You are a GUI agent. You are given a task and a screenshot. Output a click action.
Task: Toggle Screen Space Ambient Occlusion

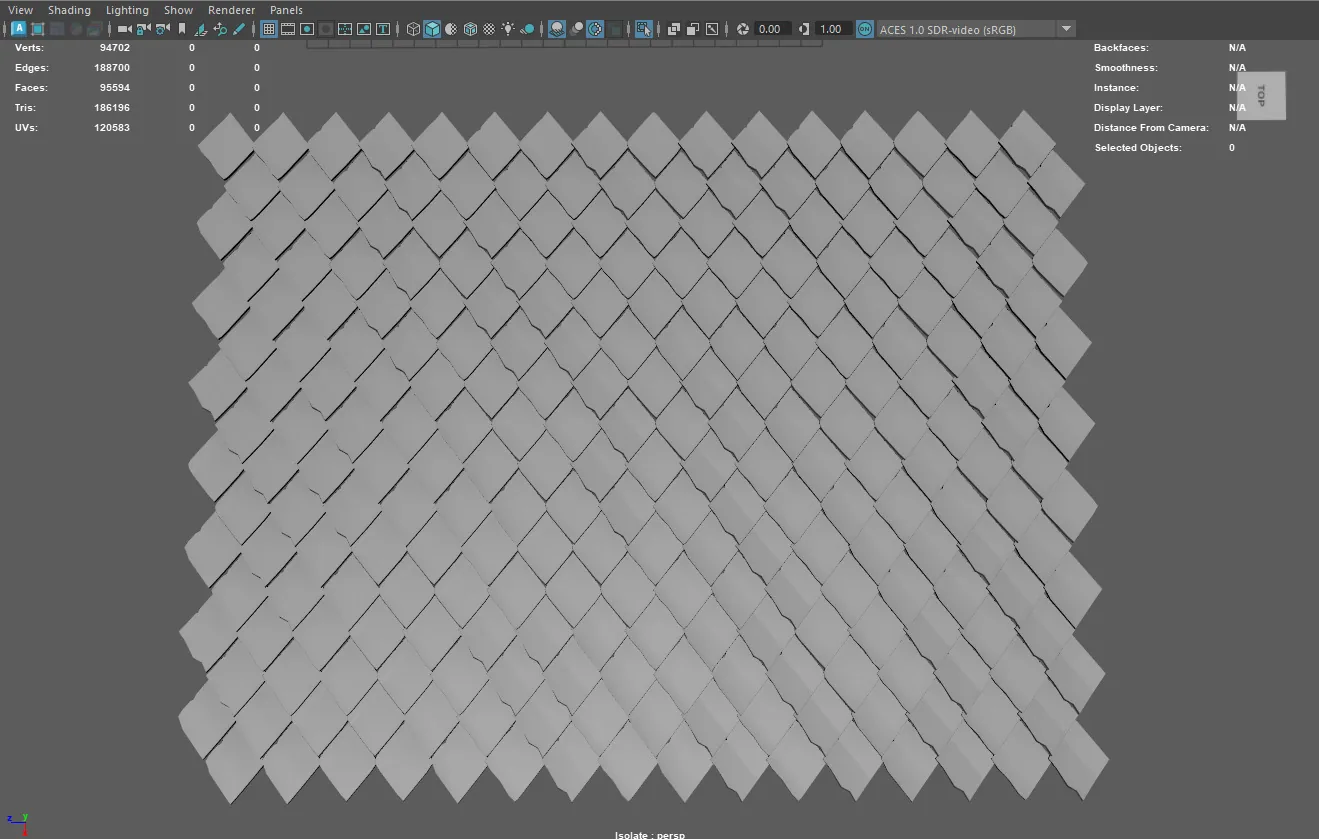[557, 29]
